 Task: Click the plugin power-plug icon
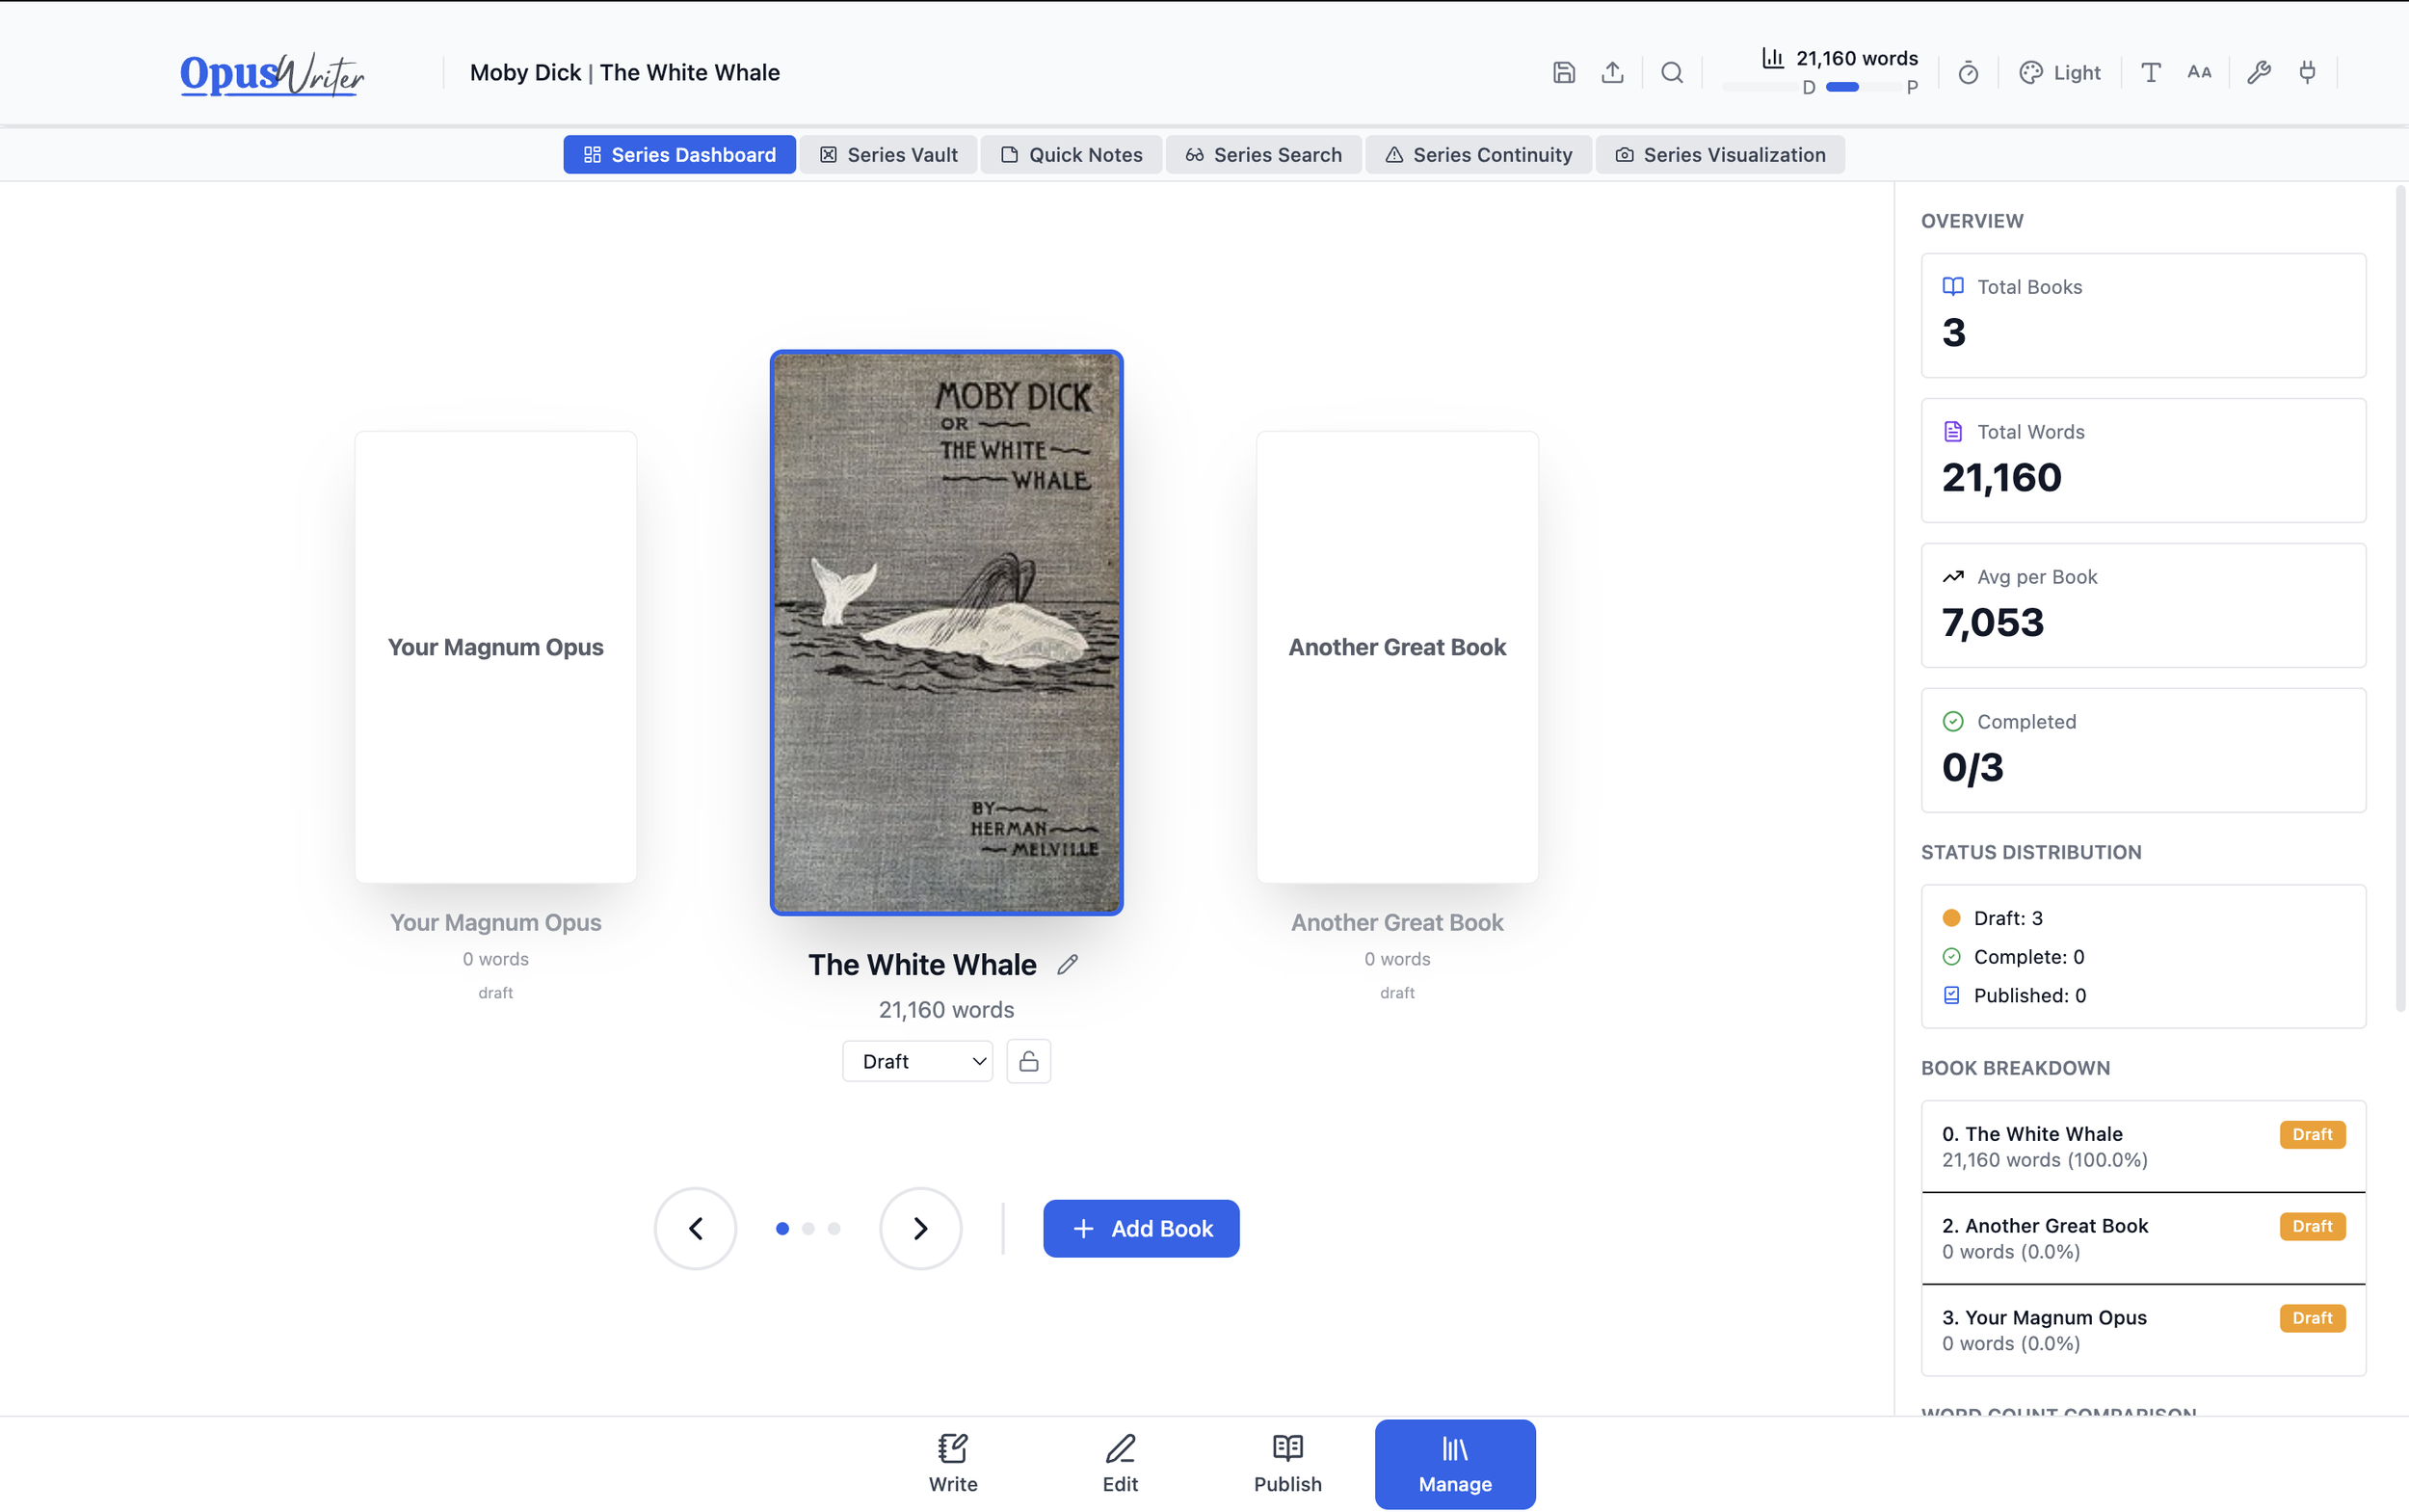point(2307,72)
